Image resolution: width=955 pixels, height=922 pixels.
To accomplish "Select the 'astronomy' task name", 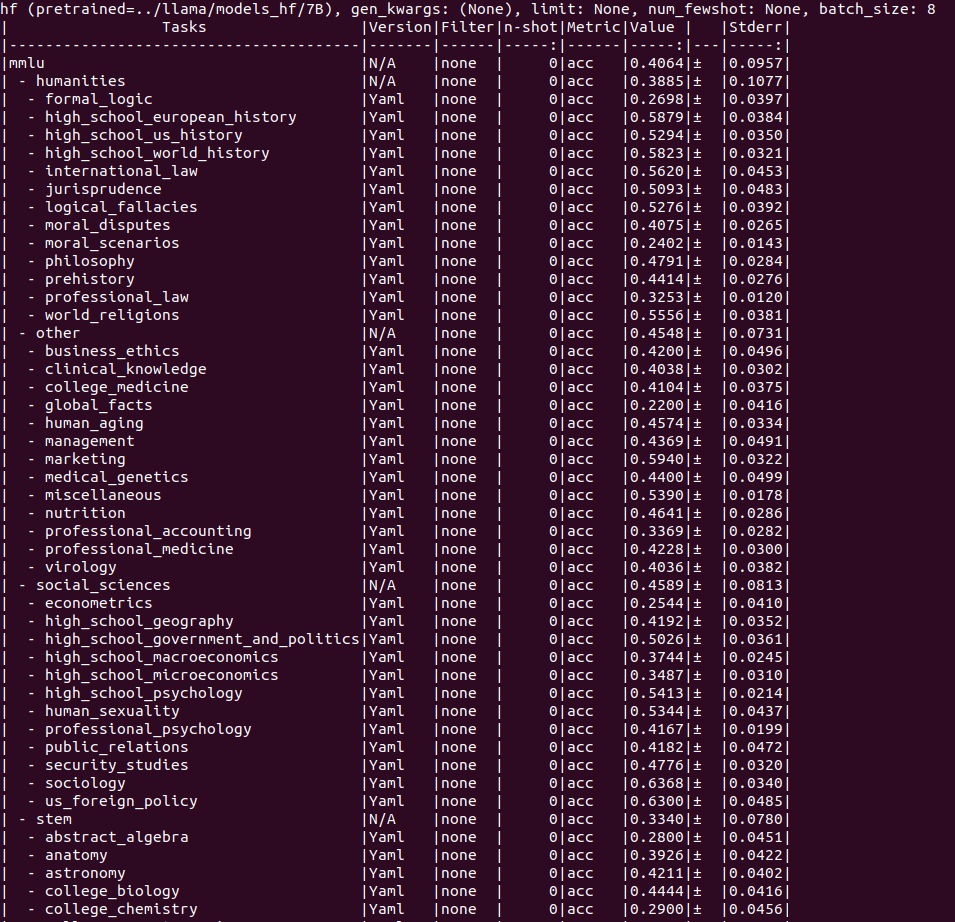I will (x=85, y=873).
